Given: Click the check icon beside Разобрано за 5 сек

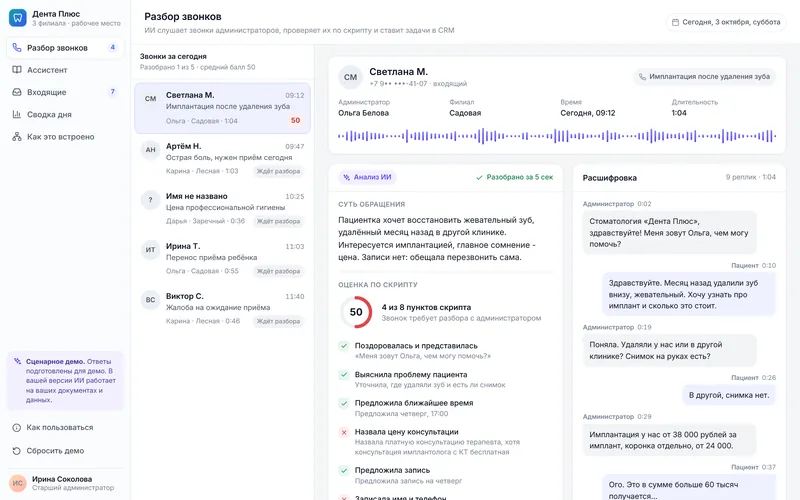Looking at the screenshot, I should 479,178.
